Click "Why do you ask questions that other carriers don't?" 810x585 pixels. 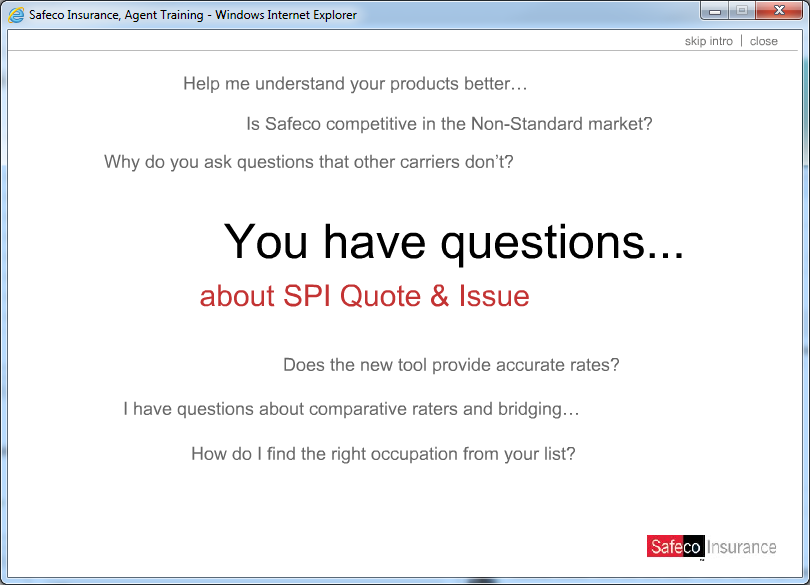pos(308,162)
